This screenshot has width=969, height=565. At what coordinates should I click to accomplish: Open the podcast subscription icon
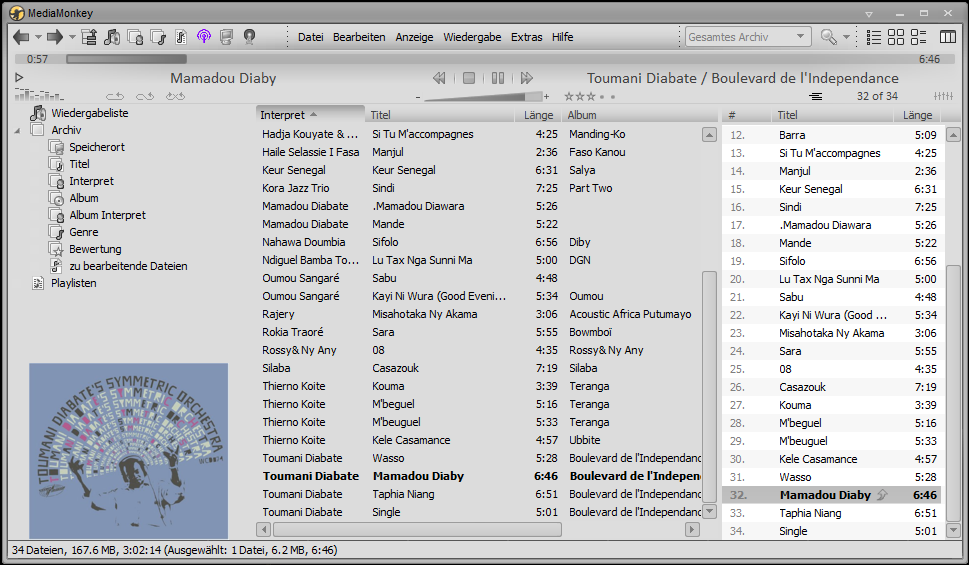click(x=204, y=36)
